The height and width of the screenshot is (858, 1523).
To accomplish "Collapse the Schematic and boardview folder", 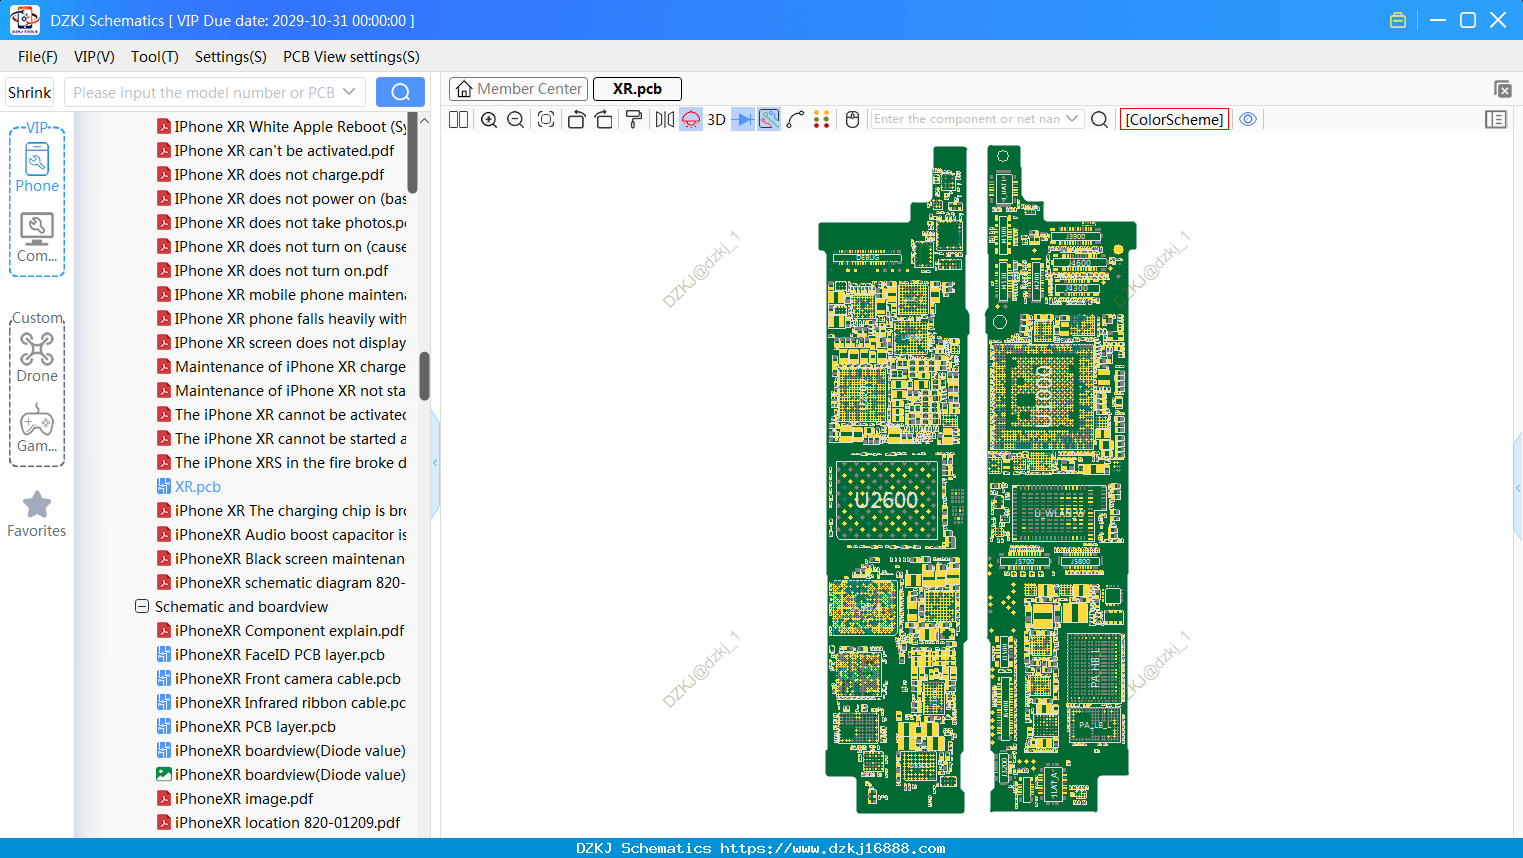I will pyautogui.click(x=142, y=607).
